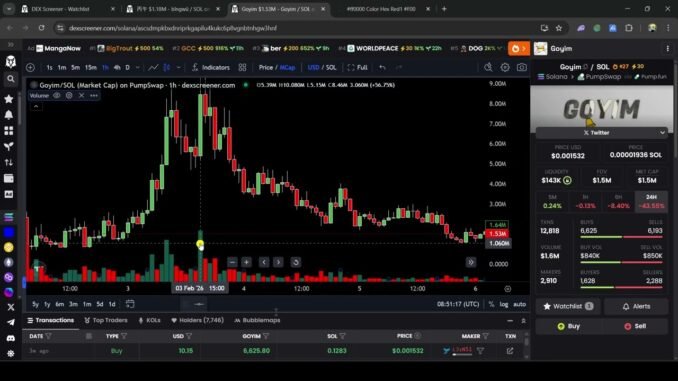This screenshot has width=678, height=381.
Task: Toggle auto scale on chart
Action: tap(520, 304)
